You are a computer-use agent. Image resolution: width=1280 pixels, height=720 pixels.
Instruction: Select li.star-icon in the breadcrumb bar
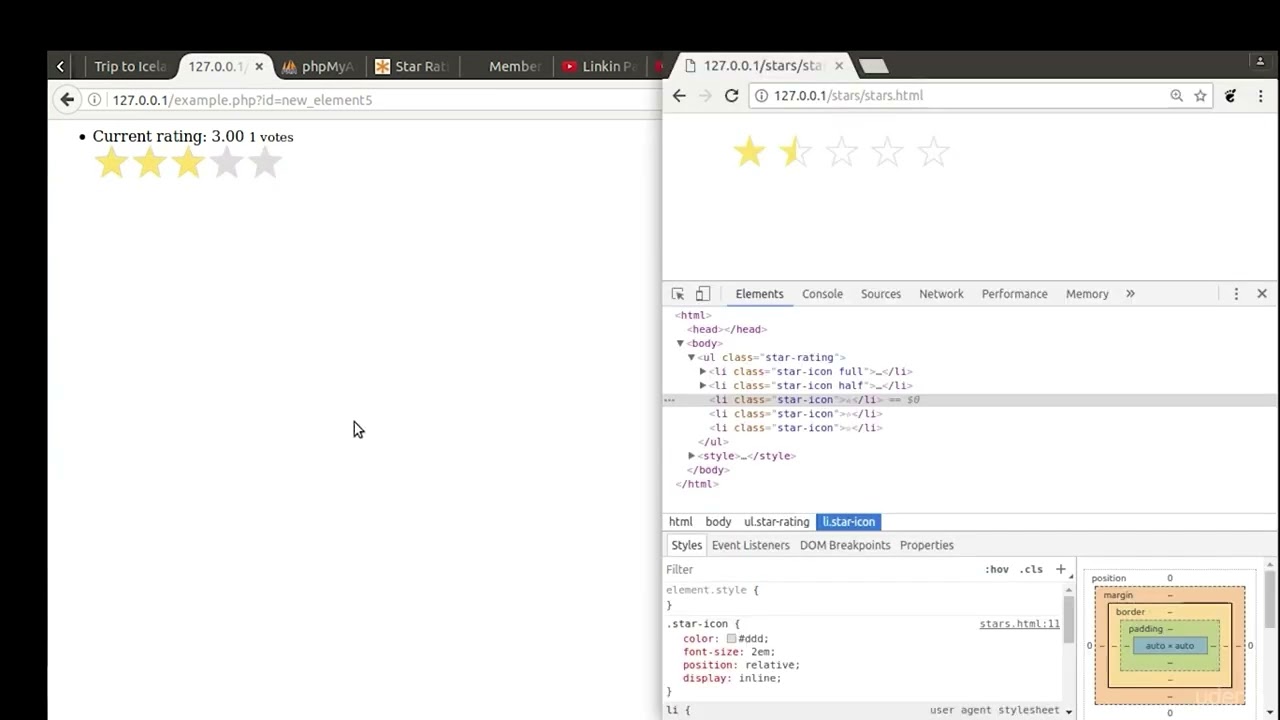click(849, 522)
